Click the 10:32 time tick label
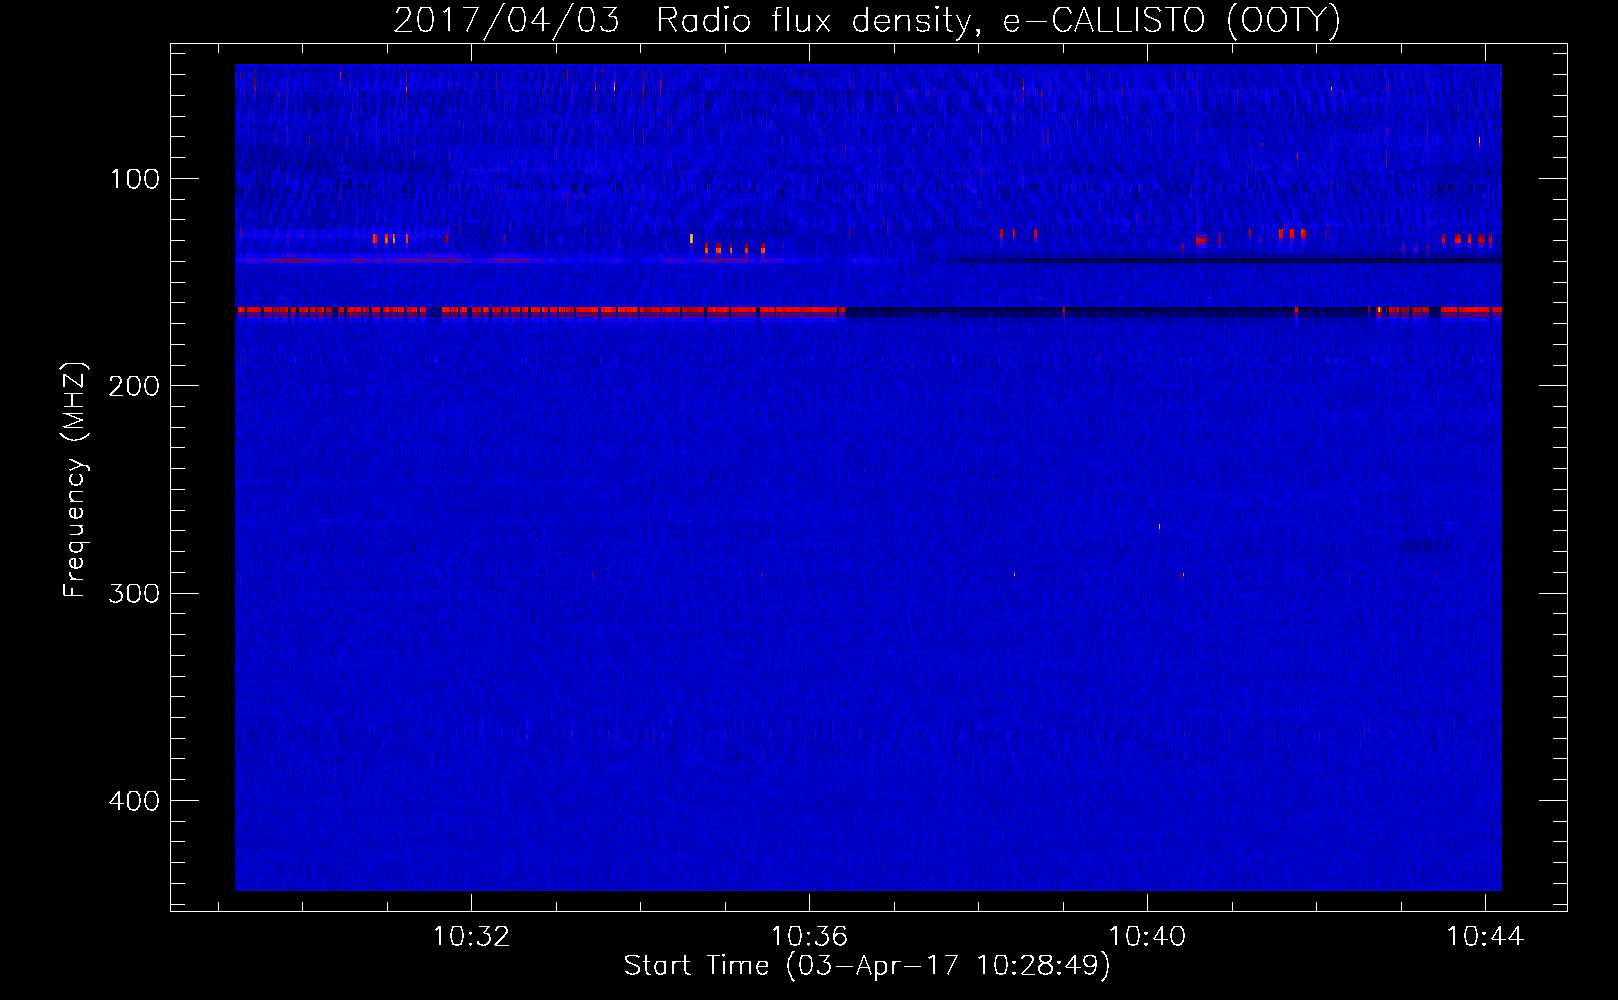This screenshot has height=1000, width=1618. [x=471, y=936]
